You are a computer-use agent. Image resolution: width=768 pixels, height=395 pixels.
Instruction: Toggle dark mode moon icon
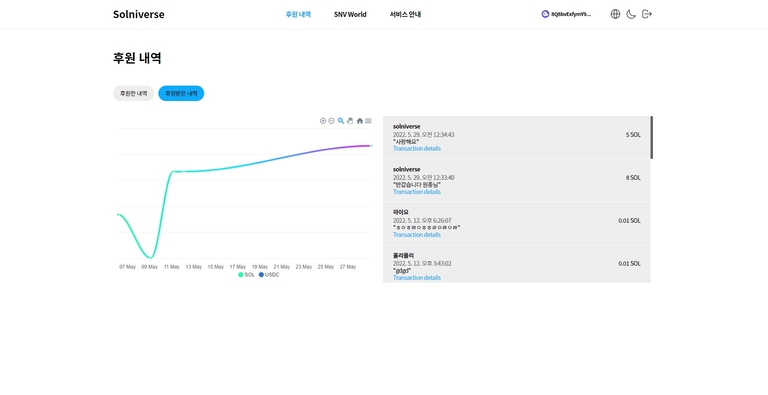pos(631,14)
